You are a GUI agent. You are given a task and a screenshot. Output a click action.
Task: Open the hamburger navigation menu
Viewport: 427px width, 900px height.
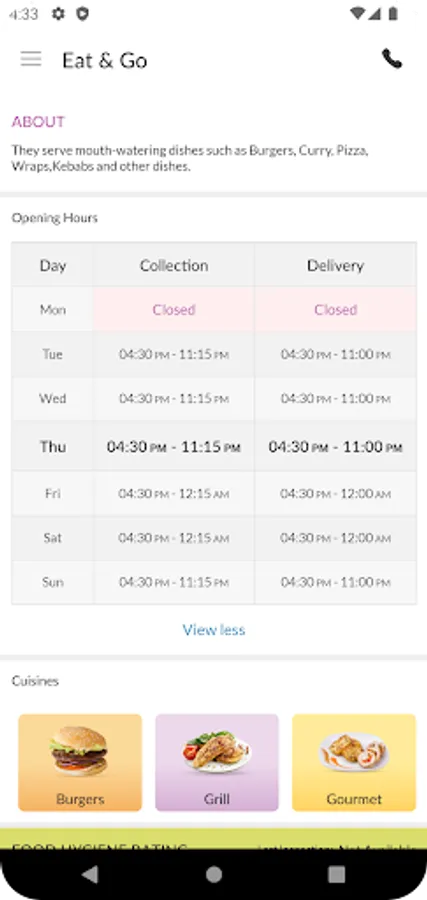[x=31, y=59]
